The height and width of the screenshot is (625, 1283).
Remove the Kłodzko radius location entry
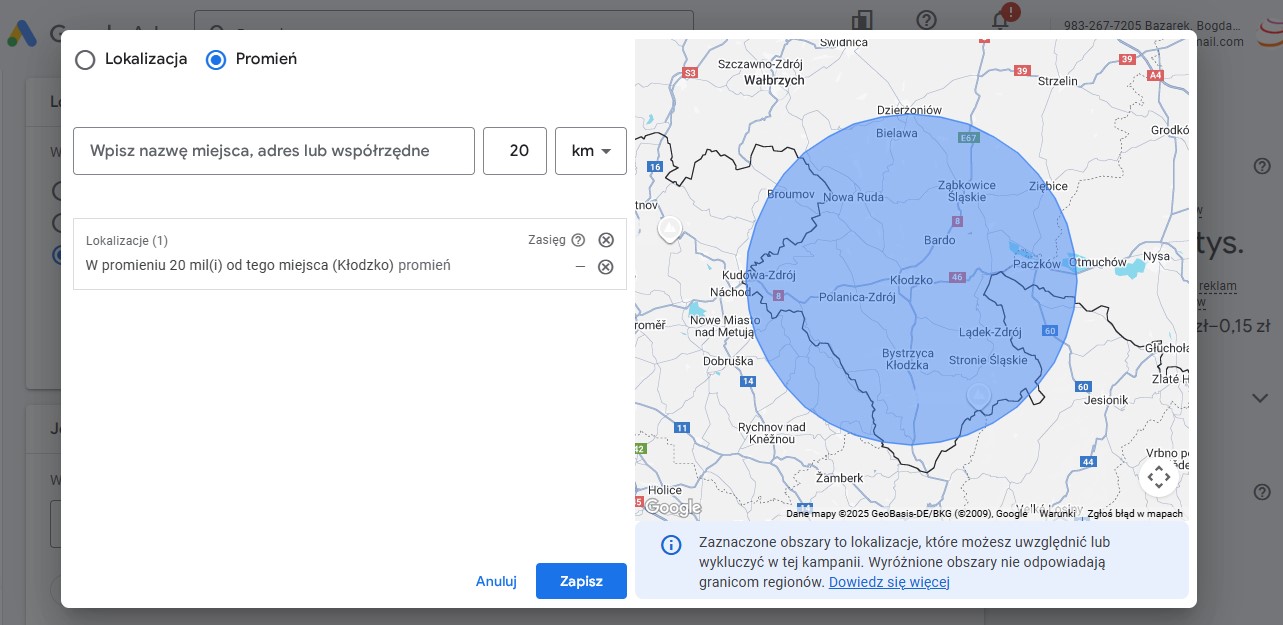[x=606, y=267]
